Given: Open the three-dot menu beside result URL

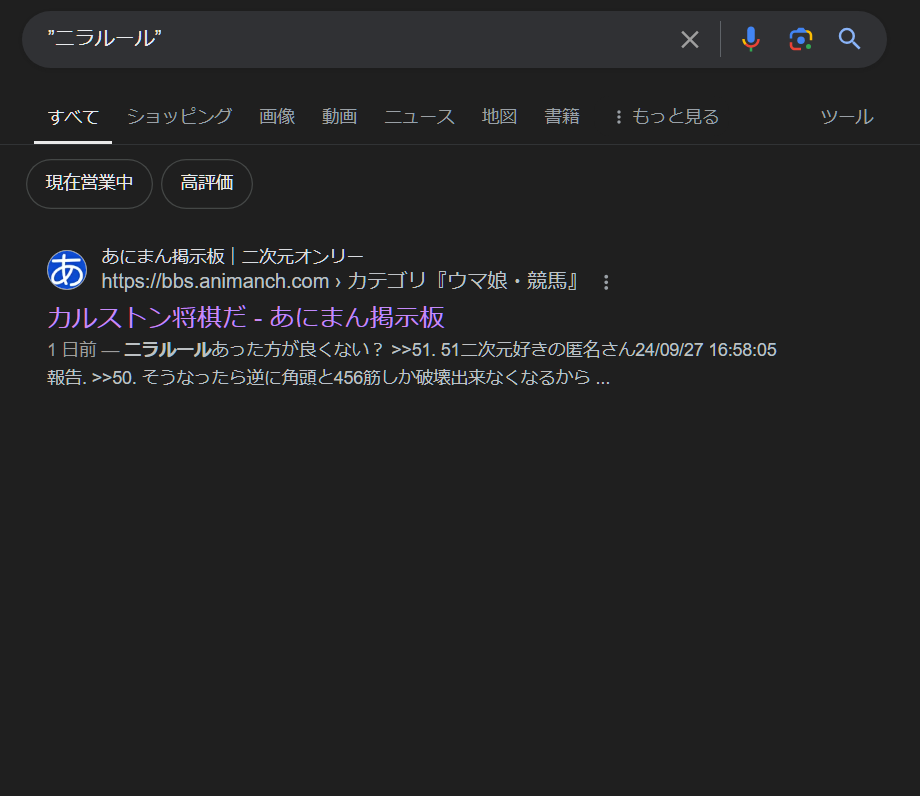Looking at the screenshot, I should coord(606,283).
